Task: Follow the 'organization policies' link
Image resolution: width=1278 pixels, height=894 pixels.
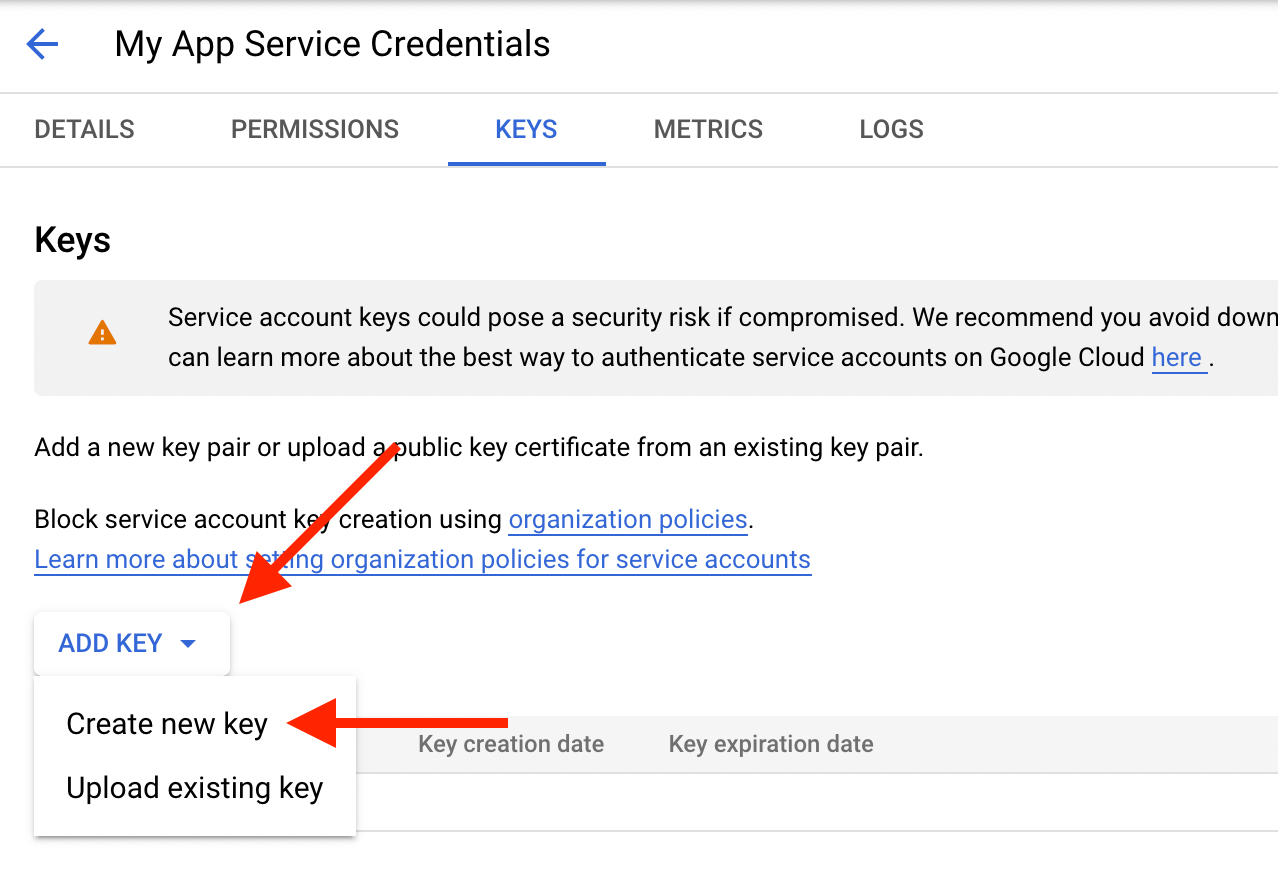Action: tap(628, 519)
